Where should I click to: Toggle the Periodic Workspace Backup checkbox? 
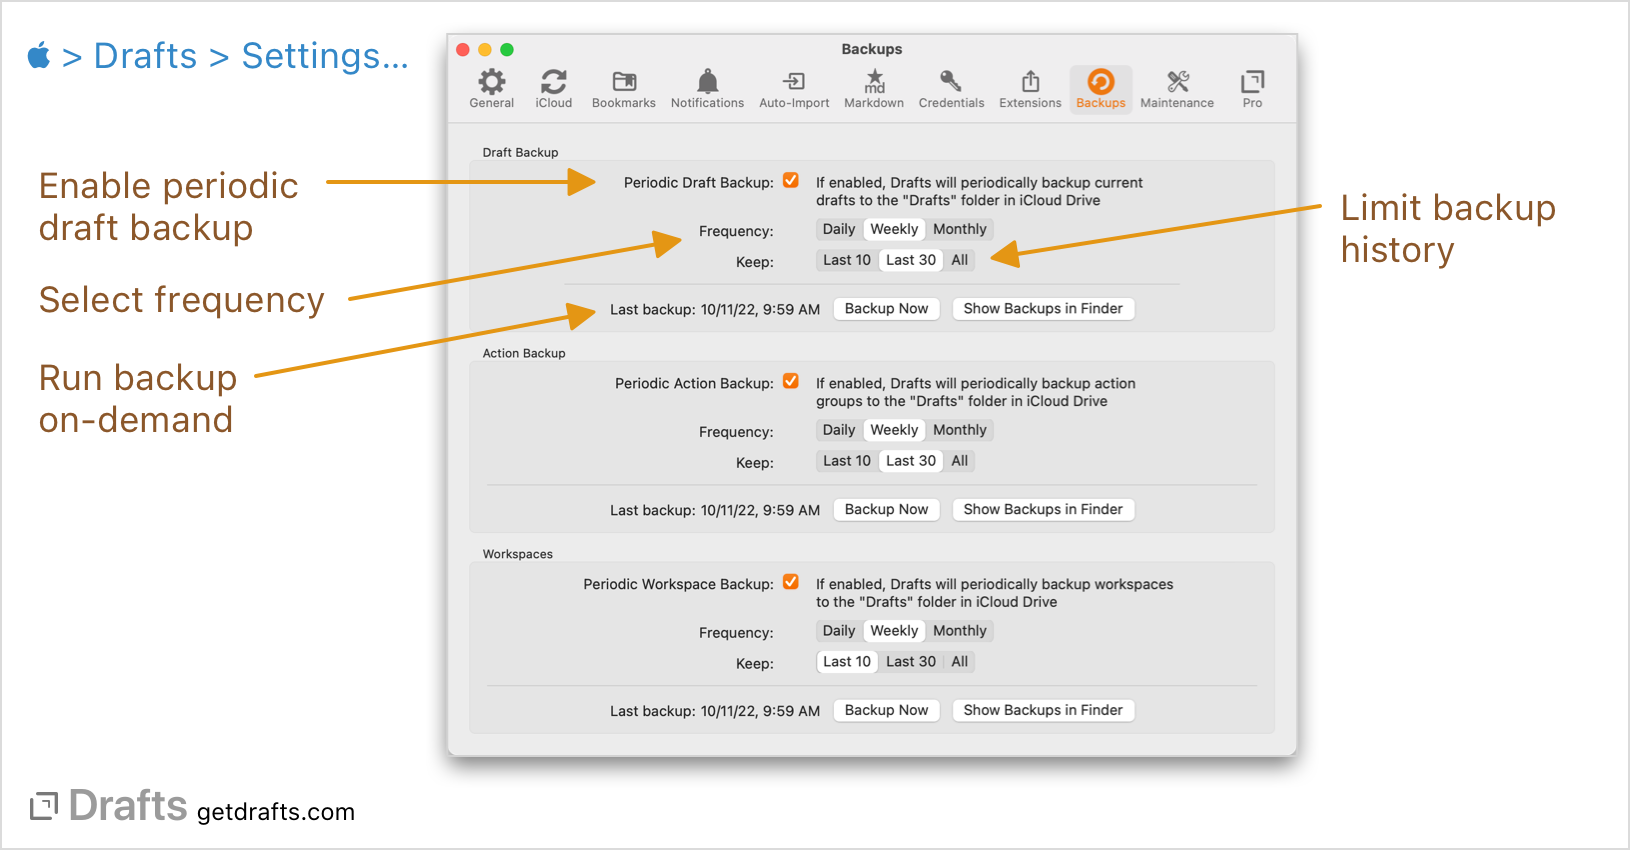click(x=791, y=582)
